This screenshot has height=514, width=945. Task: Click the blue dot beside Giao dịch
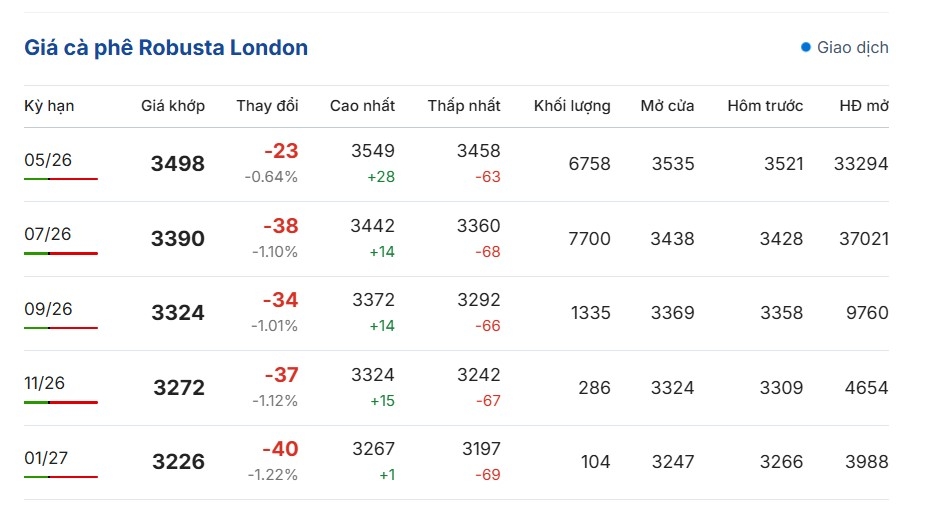(x=806, y=47)
